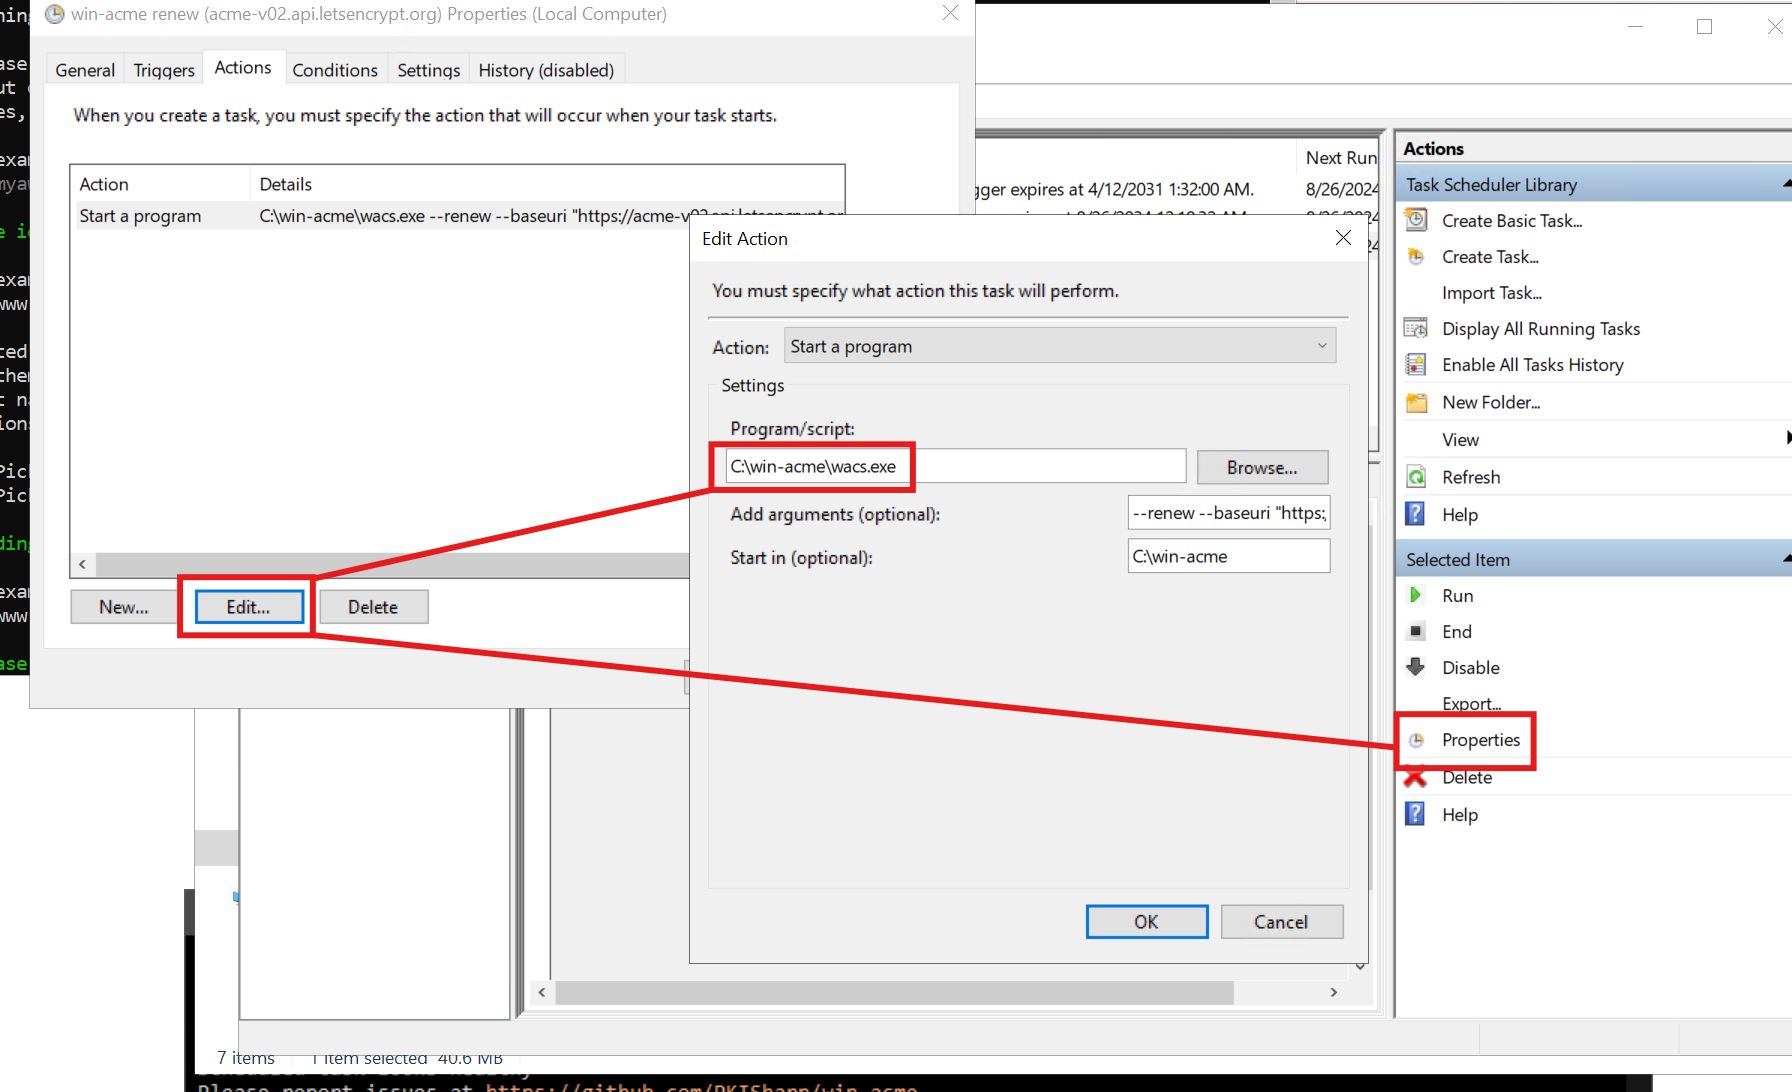Click the Disable down-arrow icon
1792x1092 pixels.
tap(1416, 667)
